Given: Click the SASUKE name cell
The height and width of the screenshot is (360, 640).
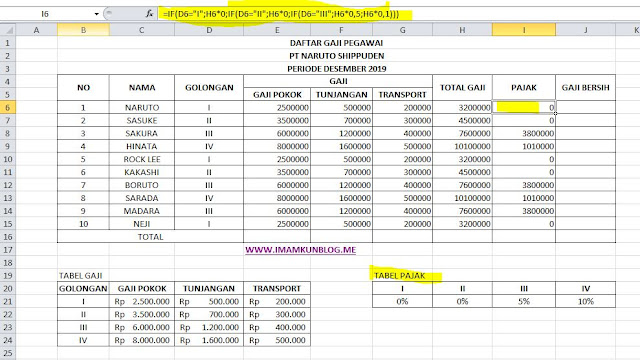Looking at the screenshot, I should click(142, 120).
